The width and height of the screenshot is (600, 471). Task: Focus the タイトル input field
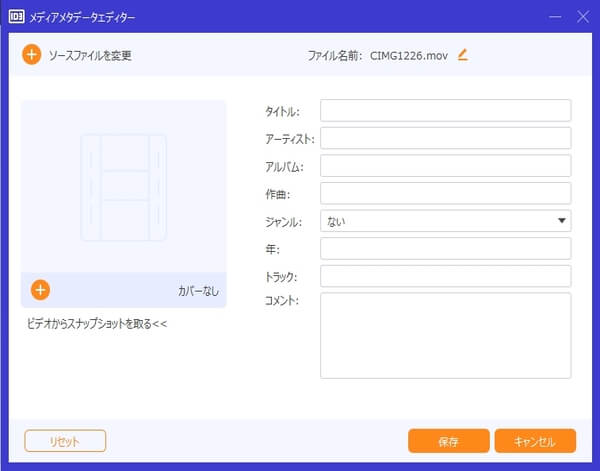445,110
